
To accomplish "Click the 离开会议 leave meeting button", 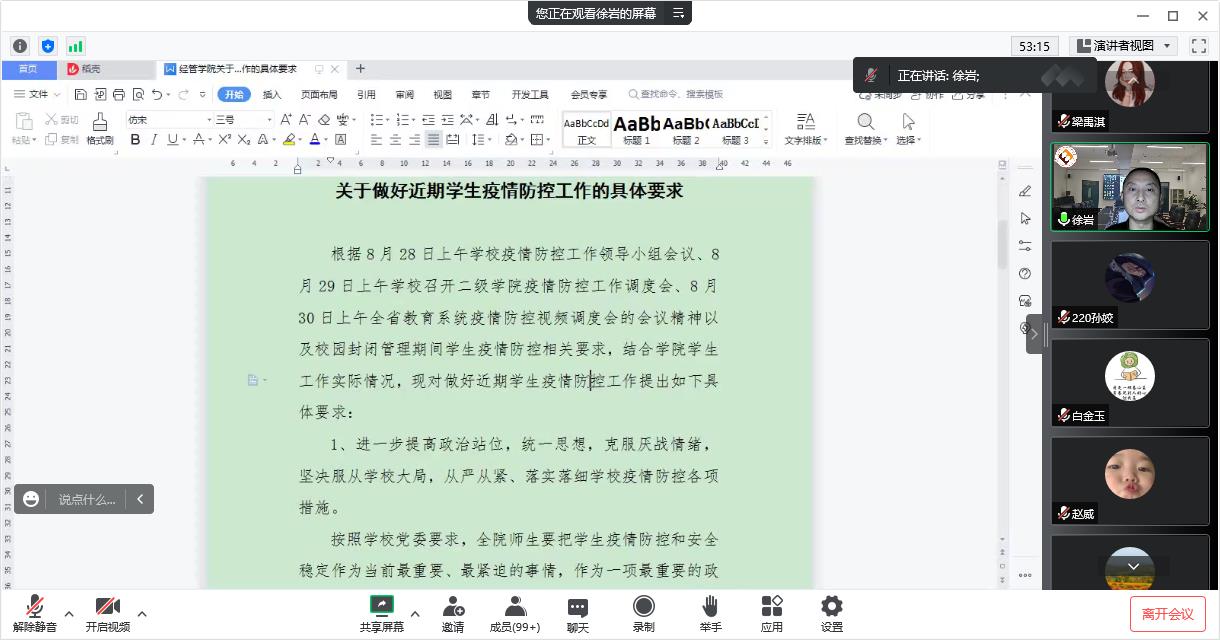I will pos(1168,614).
